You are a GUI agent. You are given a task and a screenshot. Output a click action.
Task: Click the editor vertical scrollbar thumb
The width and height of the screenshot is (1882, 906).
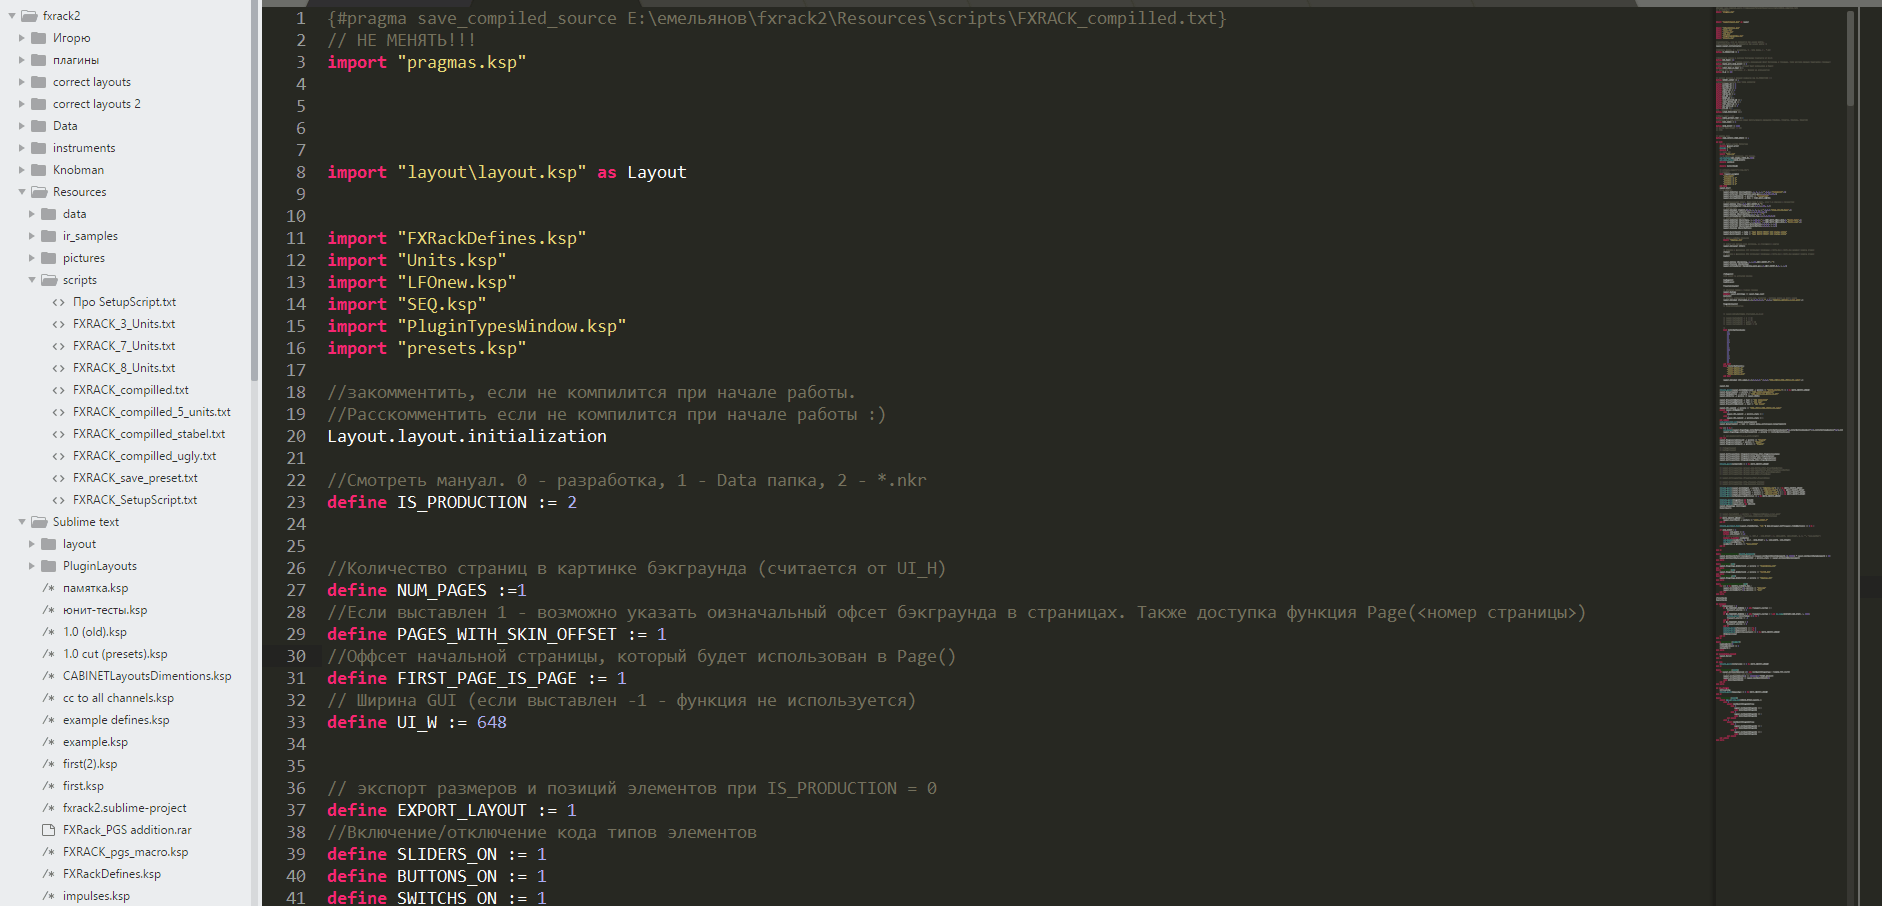(x=1851, y=56)
